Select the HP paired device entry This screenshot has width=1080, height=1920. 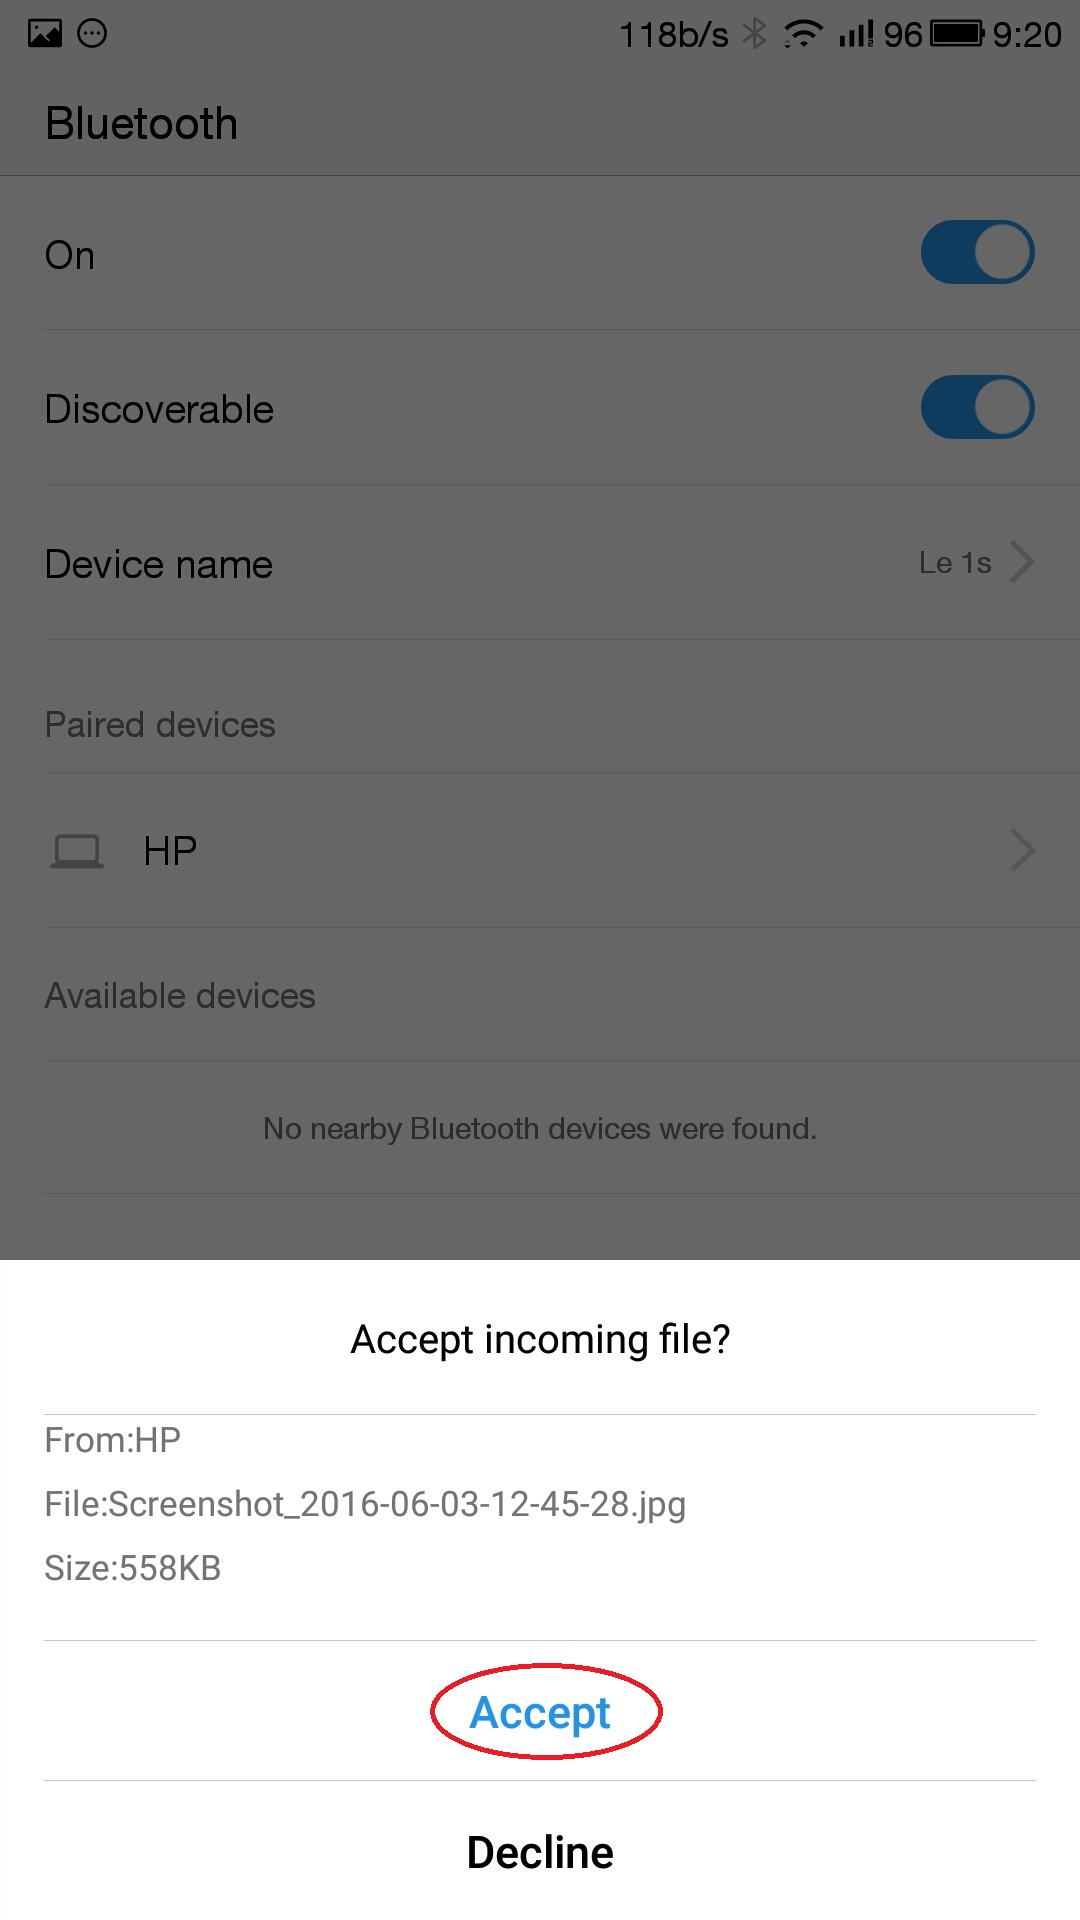(x=540, y=851)
